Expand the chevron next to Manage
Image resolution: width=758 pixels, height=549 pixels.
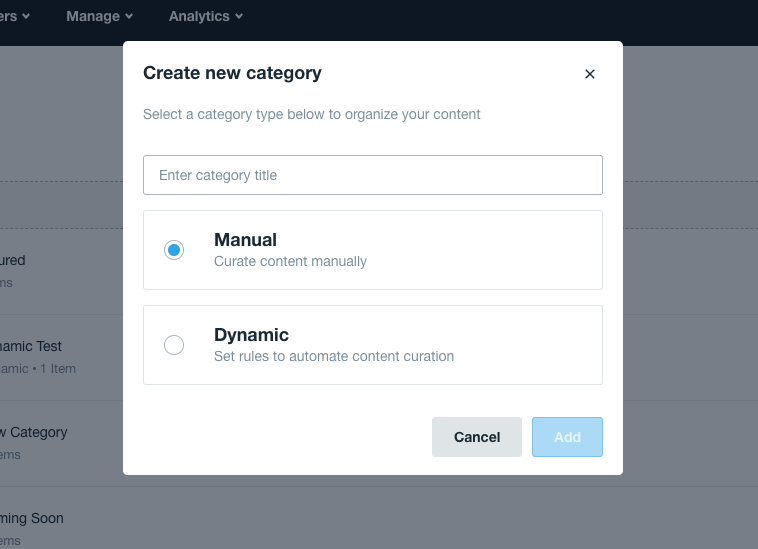tap(129, 17)
